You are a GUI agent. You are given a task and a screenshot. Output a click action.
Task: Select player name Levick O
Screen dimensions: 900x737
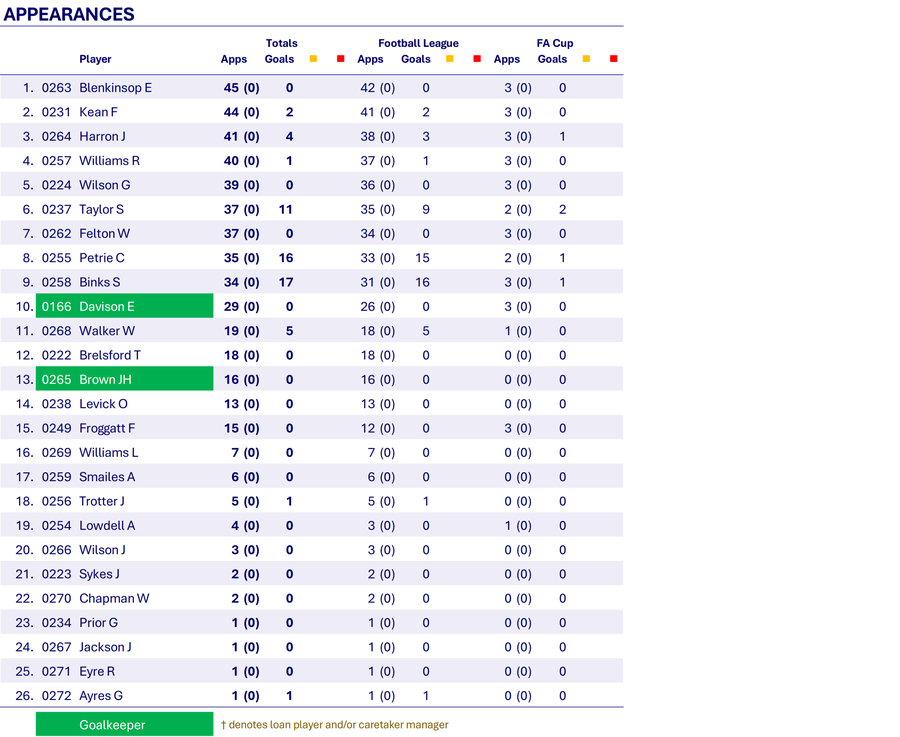point(103,404)
